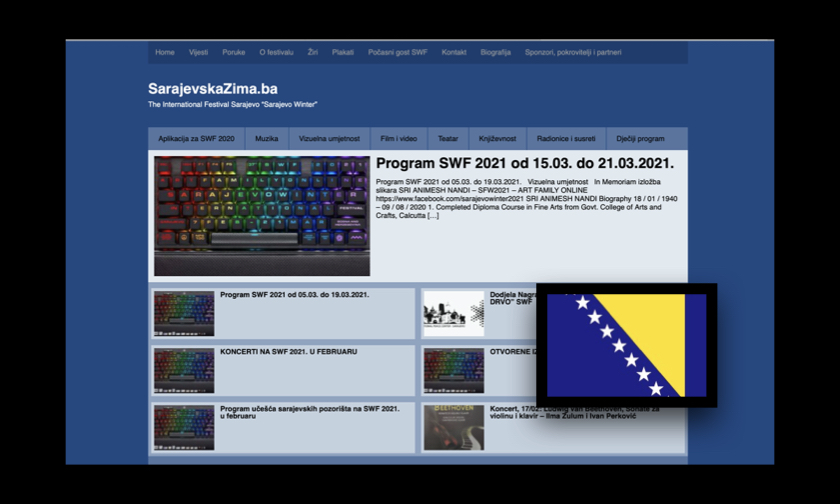The width and height of the screenshot is (840, 504).
Task: Open headline Program SWF 2021 od 15.03.
Action: click(524, 163)
